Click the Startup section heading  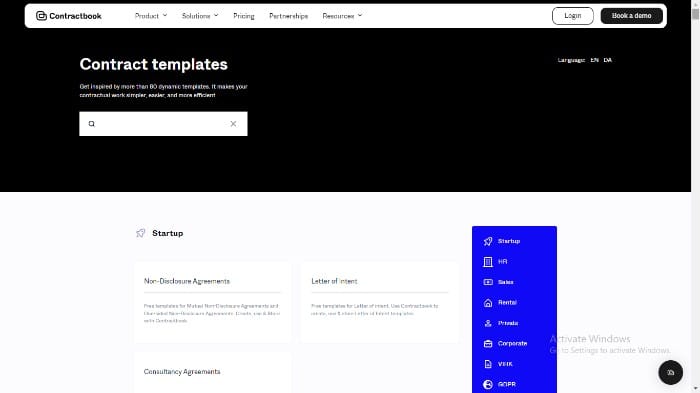pos(167,233)
